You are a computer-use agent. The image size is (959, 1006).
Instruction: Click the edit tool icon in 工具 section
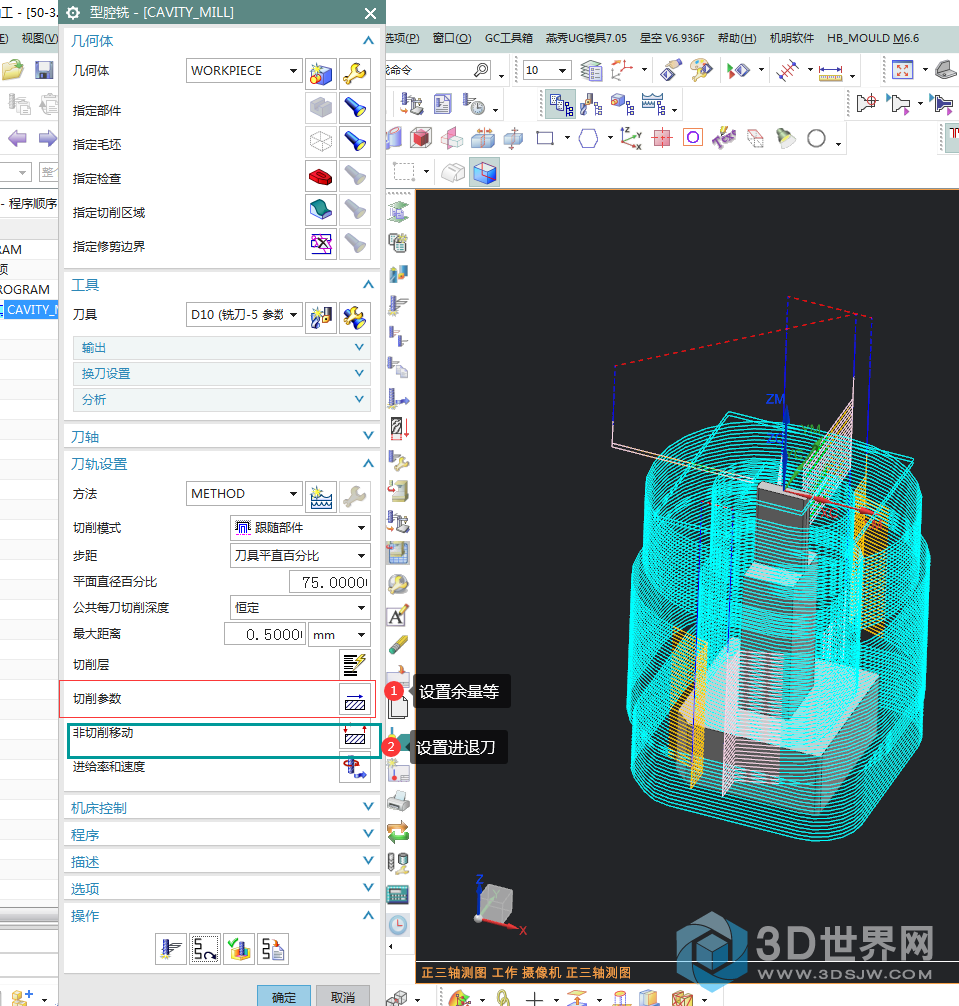[x=355, y=317]
